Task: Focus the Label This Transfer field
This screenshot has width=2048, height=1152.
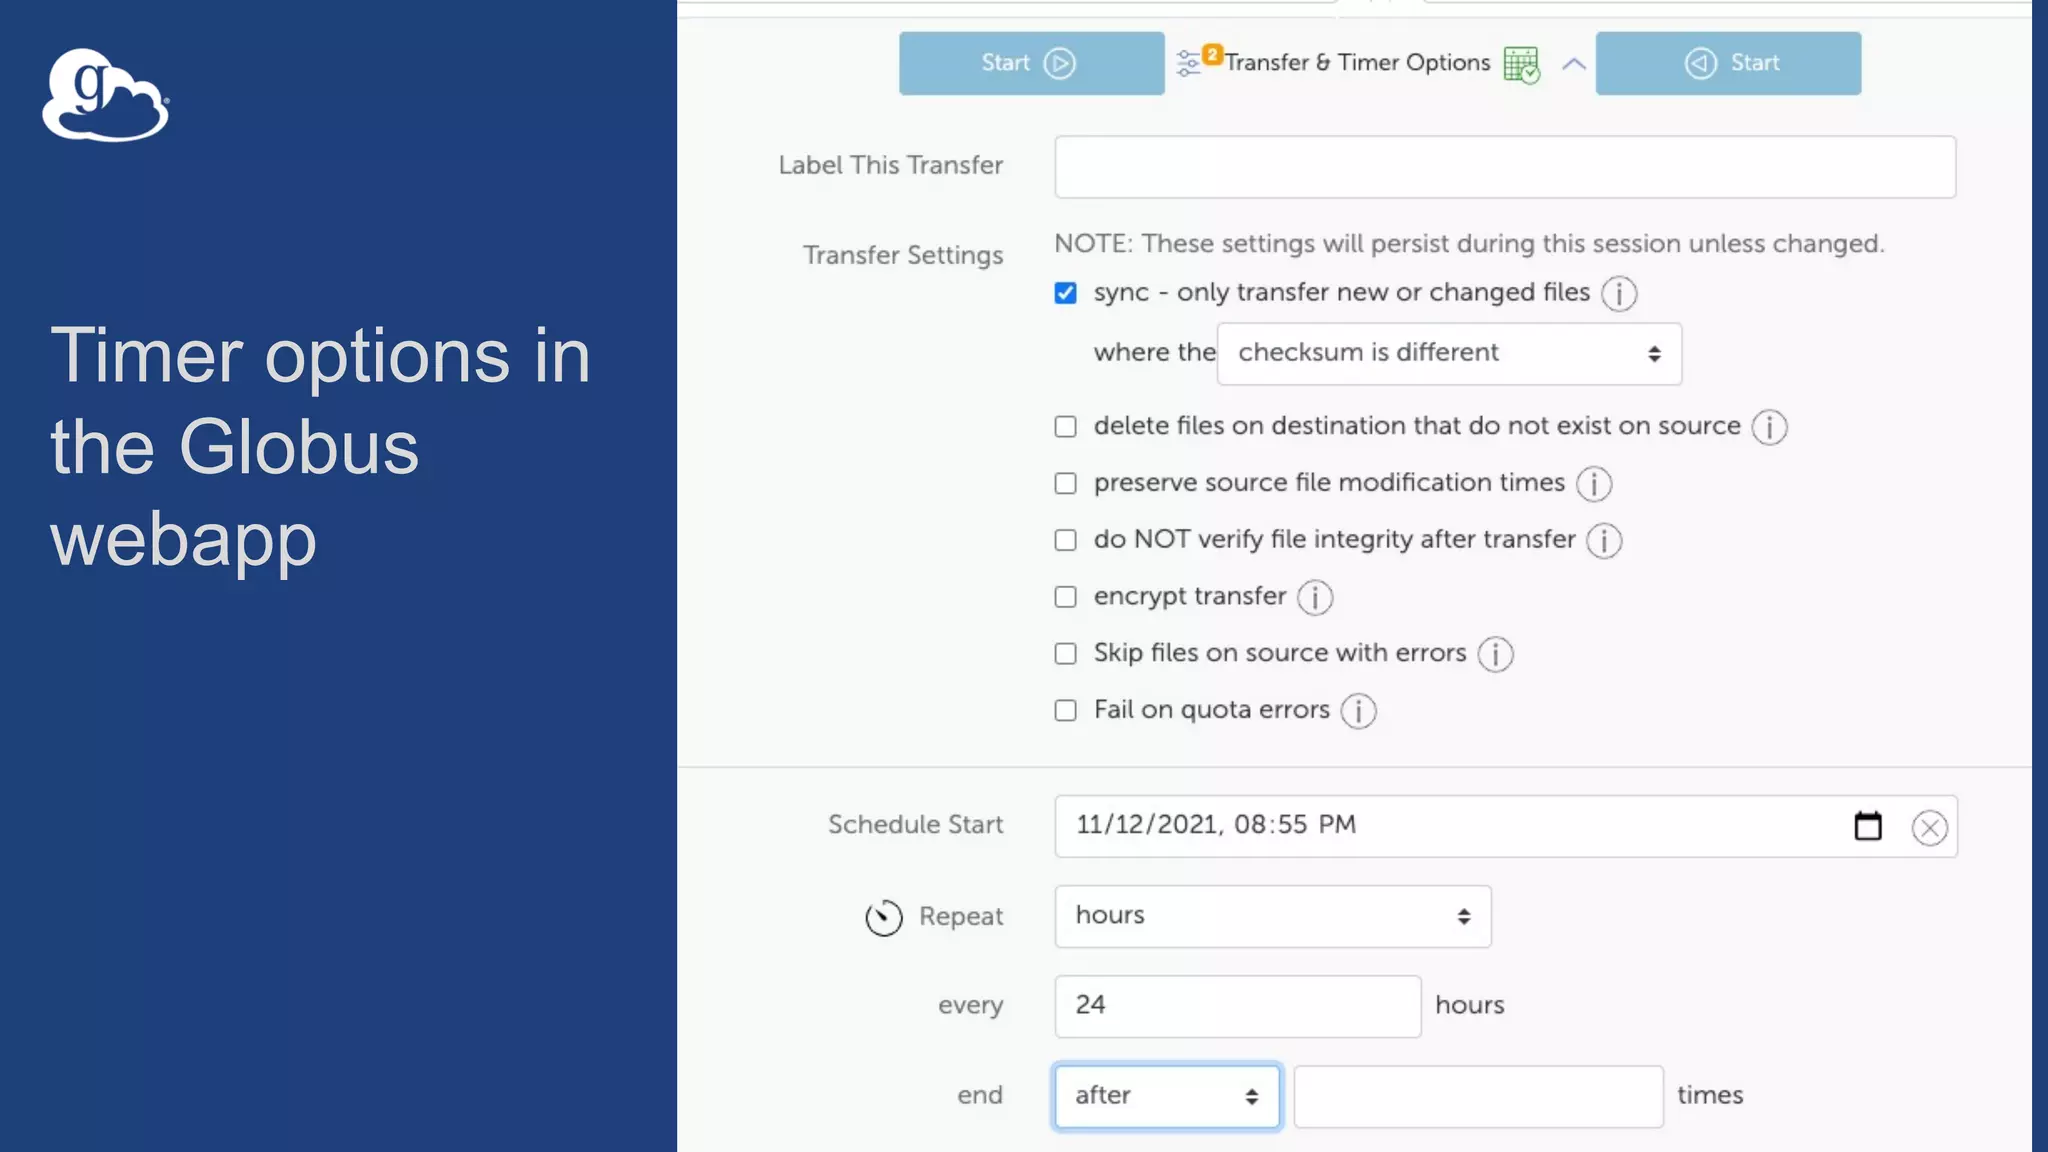Action: [x=1504, y=167]
